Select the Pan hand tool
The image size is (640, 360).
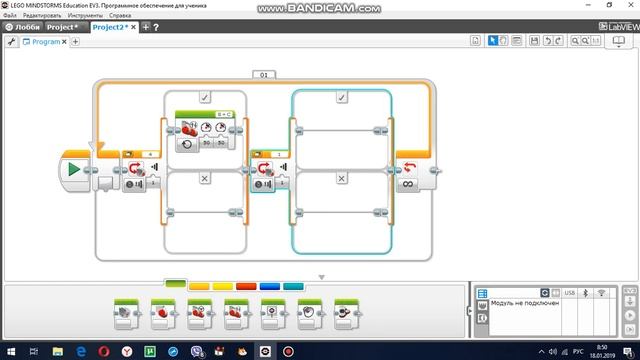(503, 40)
